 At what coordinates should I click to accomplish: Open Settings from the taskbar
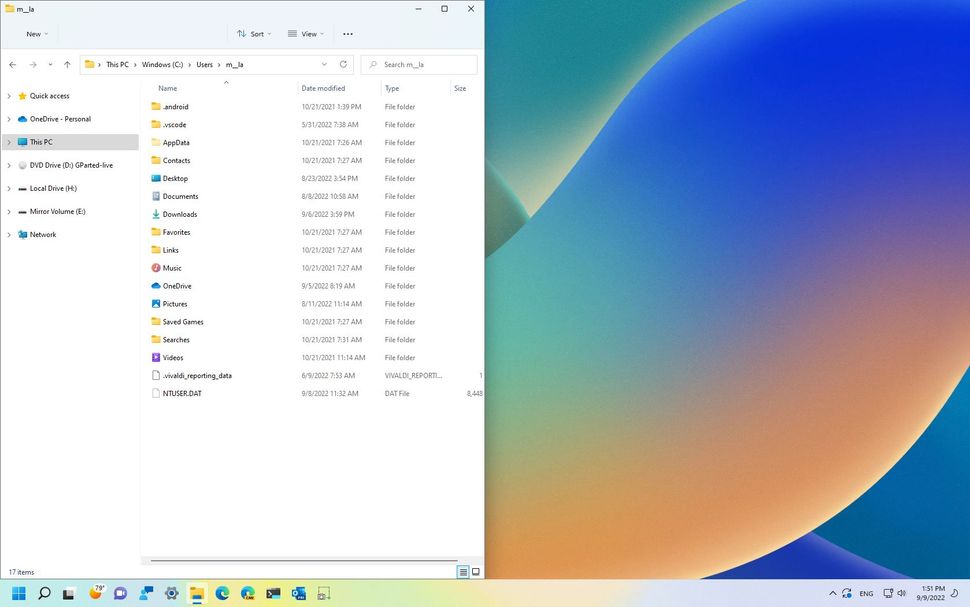coord(170,593)
